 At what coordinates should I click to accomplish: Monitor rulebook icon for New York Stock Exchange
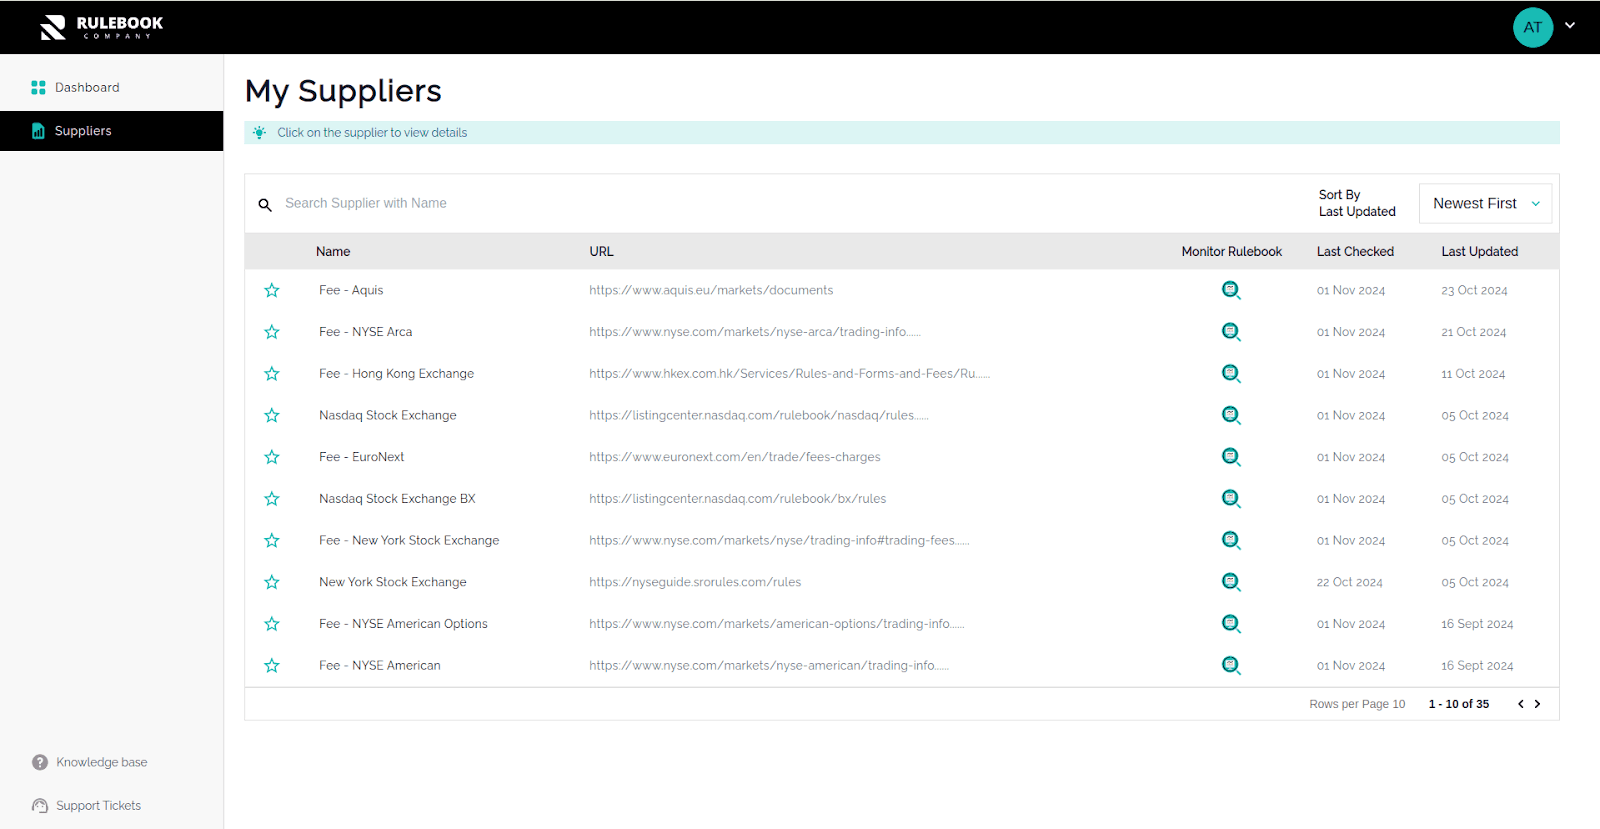click(1231, 582)
